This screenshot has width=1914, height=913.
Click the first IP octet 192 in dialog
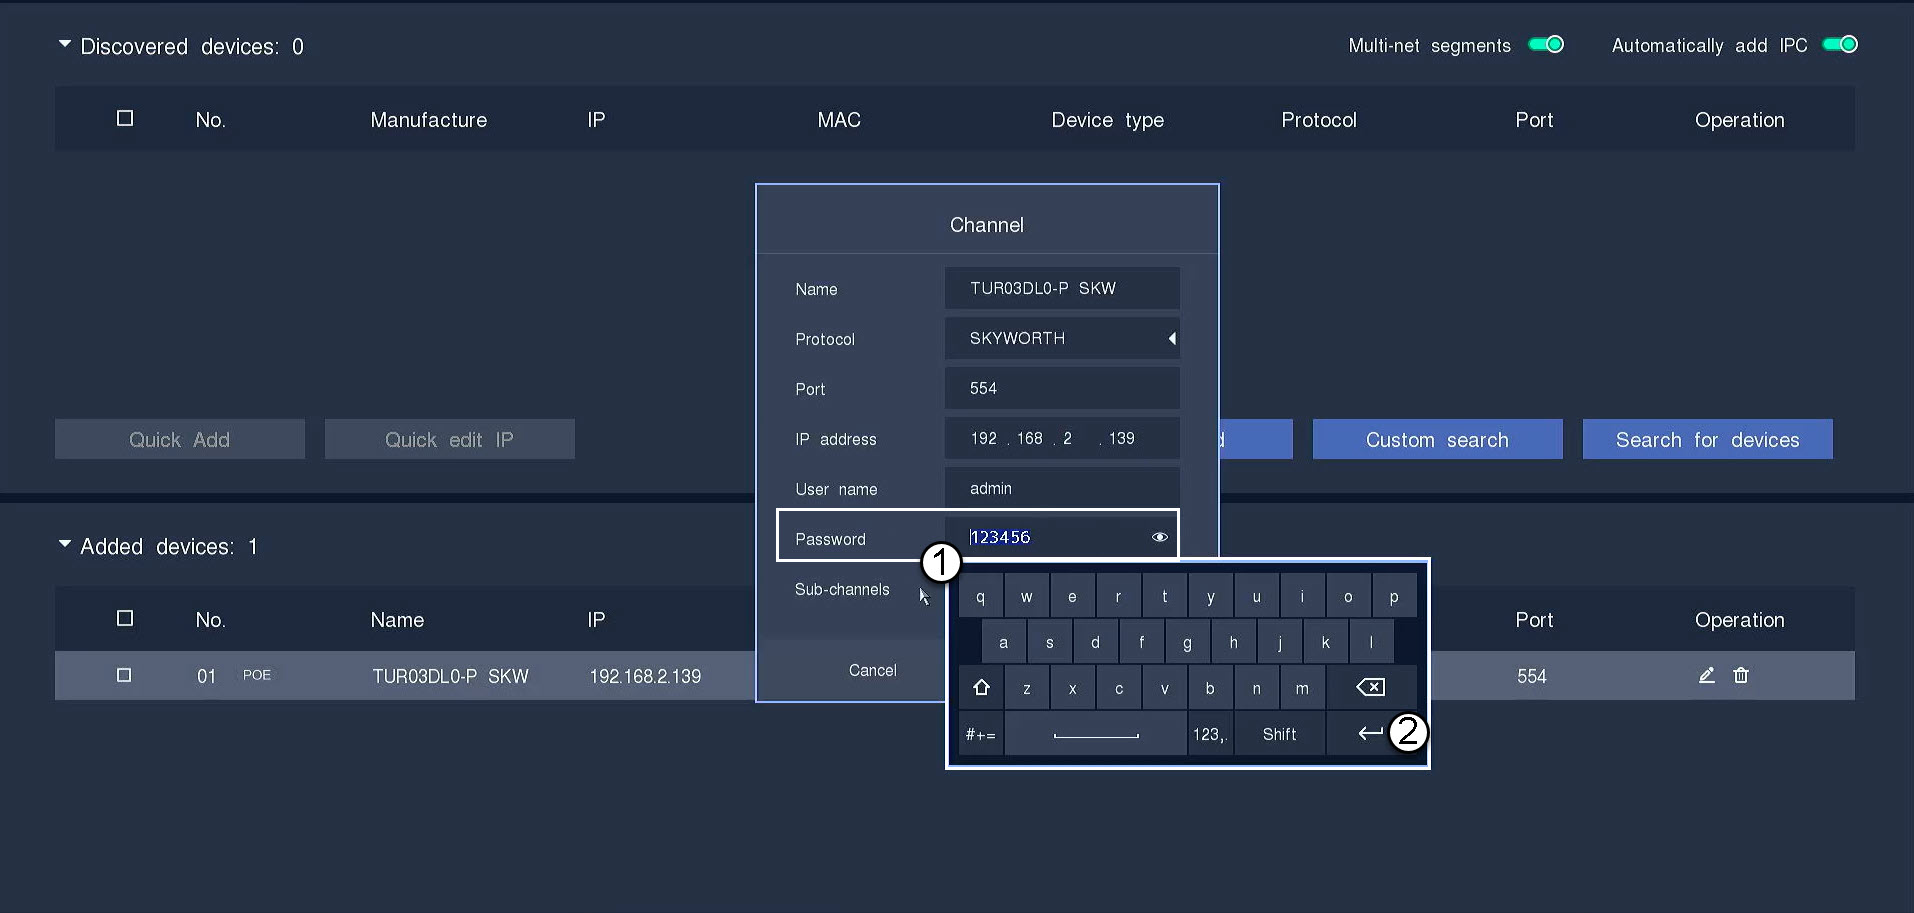point(984,438)
